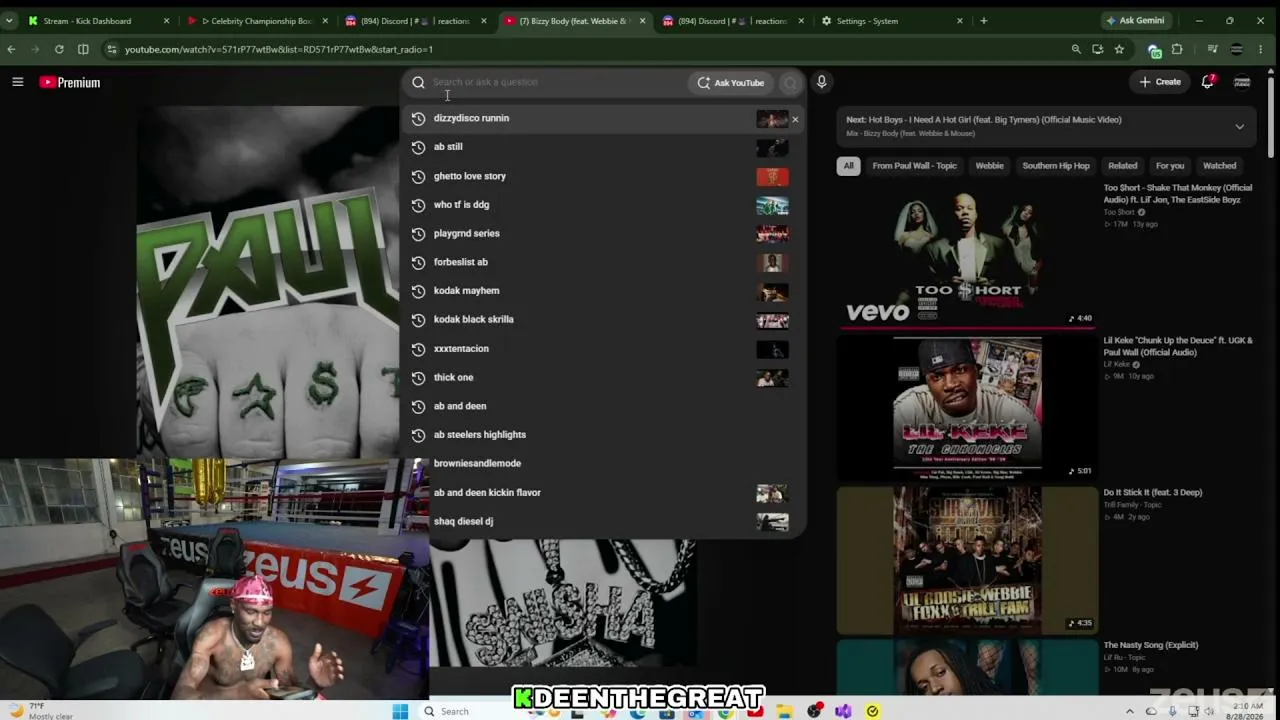Click the YouTube account avatar
The width and height of the screenshot is (1280, 720).
(x=1242, y=82)
